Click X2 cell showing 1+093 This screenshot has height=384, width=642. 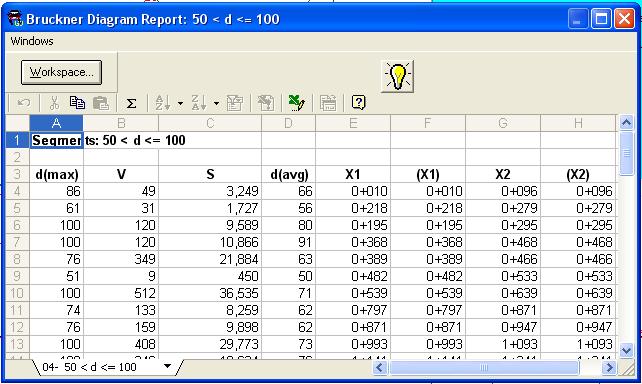point(503,344)
